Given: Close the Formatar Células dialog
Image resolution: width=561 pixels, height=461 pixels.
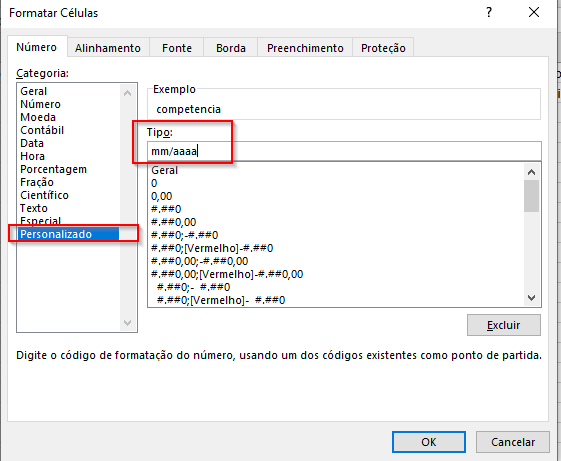Looking at the screenshot, I should (534, 13).
